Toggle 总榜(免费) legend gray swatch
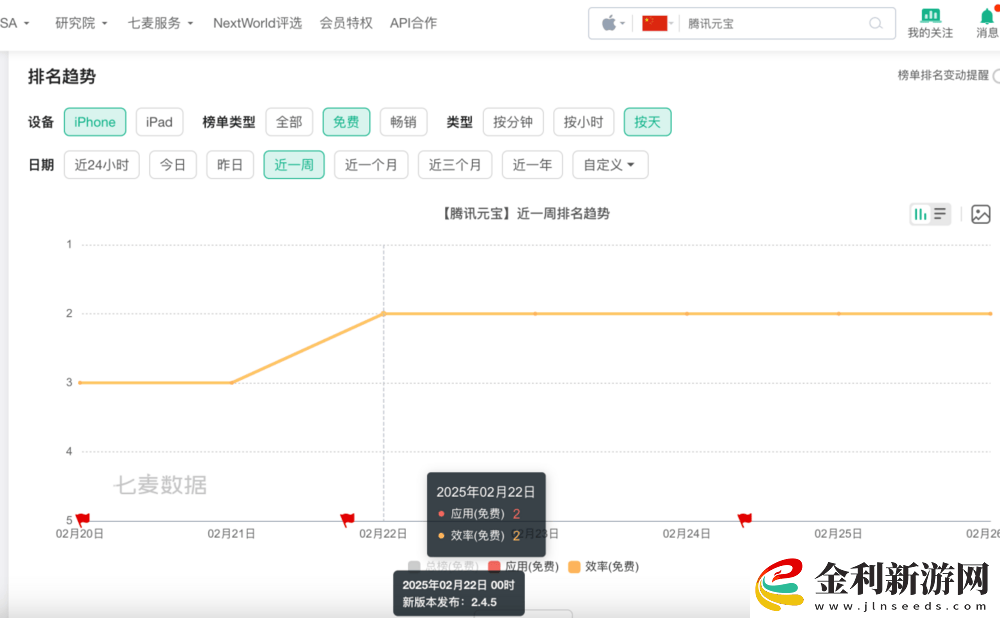 [414, 566]
